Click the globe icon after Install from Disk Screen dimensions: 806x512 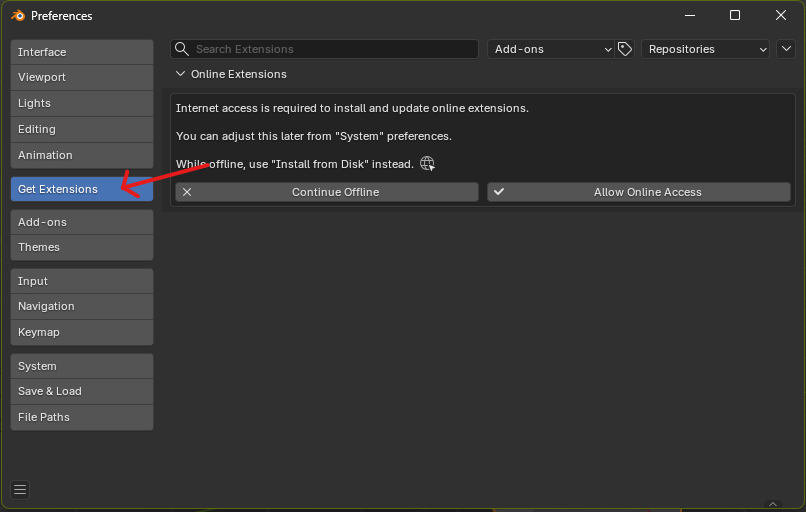tap(428, 164)
